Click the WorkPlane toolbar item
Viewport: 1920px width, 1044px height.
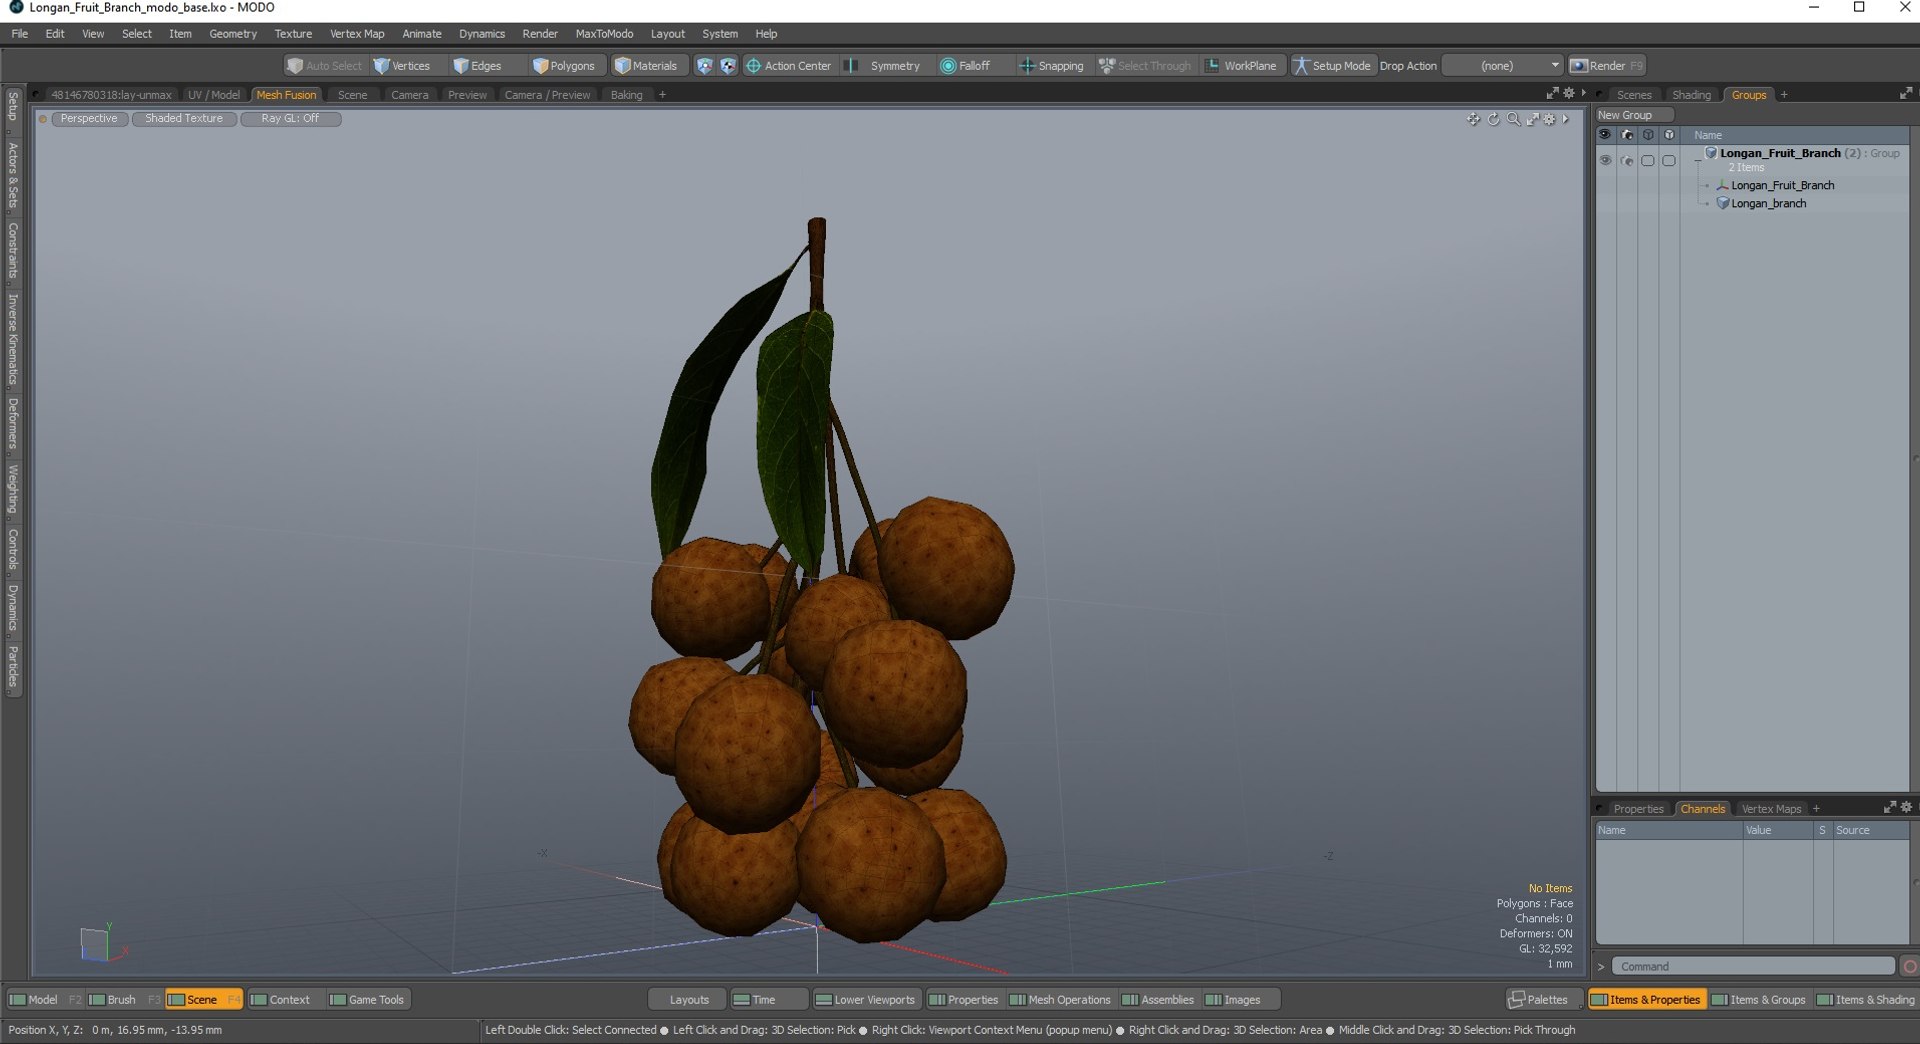click(1241, 66)
